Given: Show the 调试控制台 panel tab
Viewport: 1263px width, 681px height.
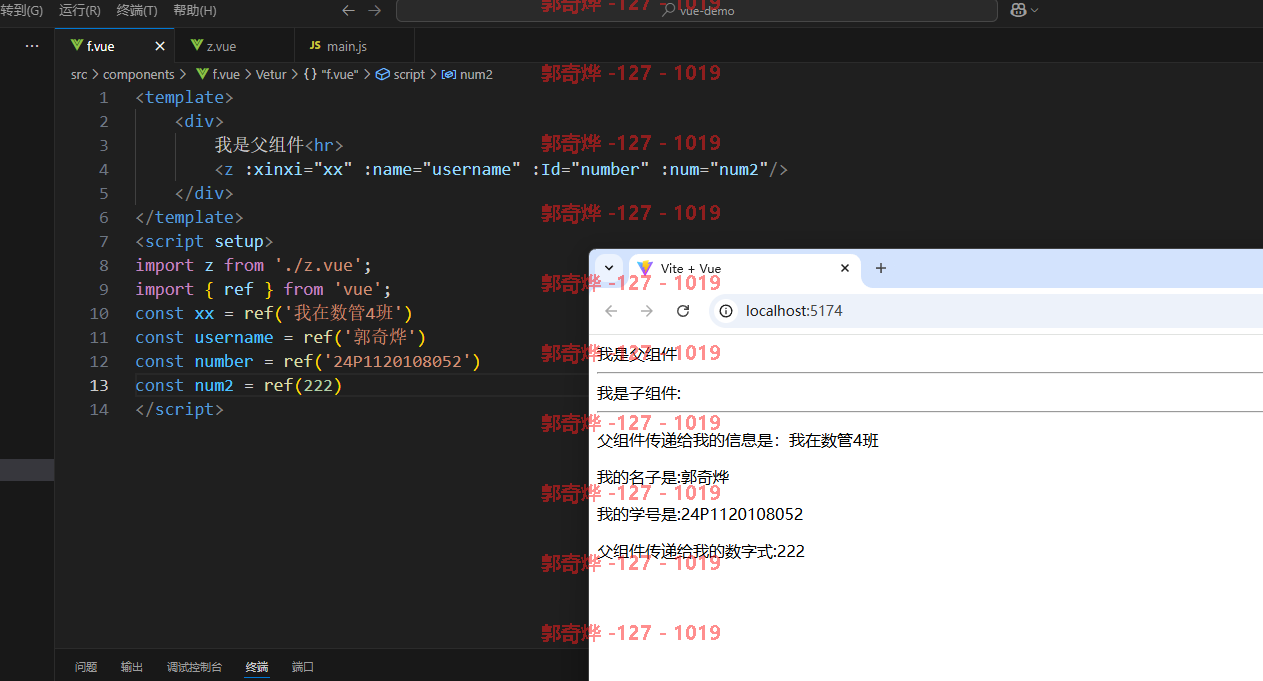Looking at the screenshot, I should click(195, 667).
